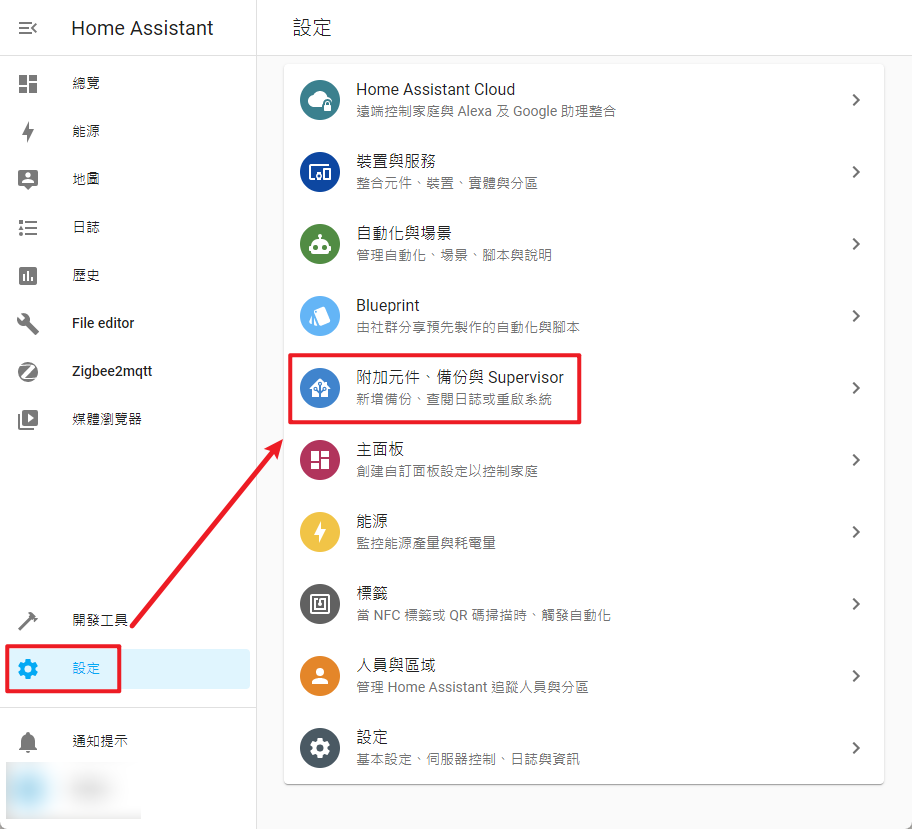Open File editor from sidebar
The width and height of the screenshot is (912, 829).
click(102, 323)
